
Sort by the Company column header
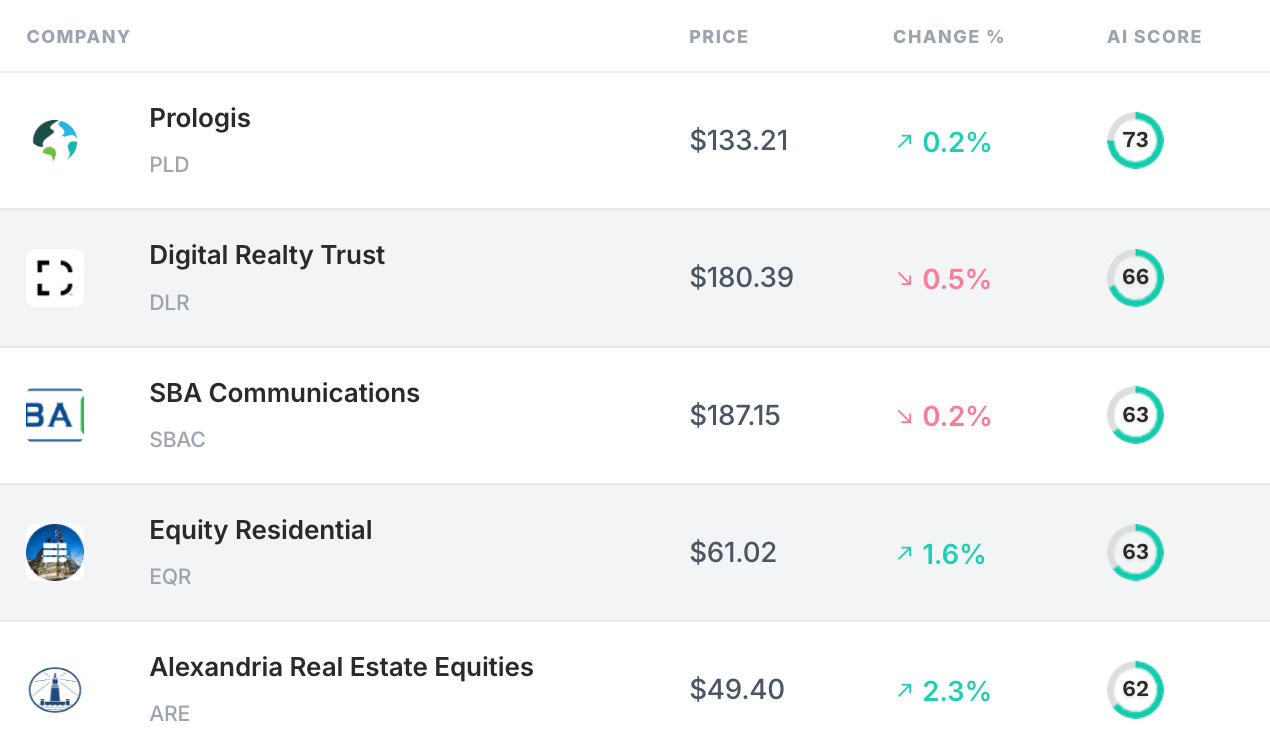pos(78,37)
